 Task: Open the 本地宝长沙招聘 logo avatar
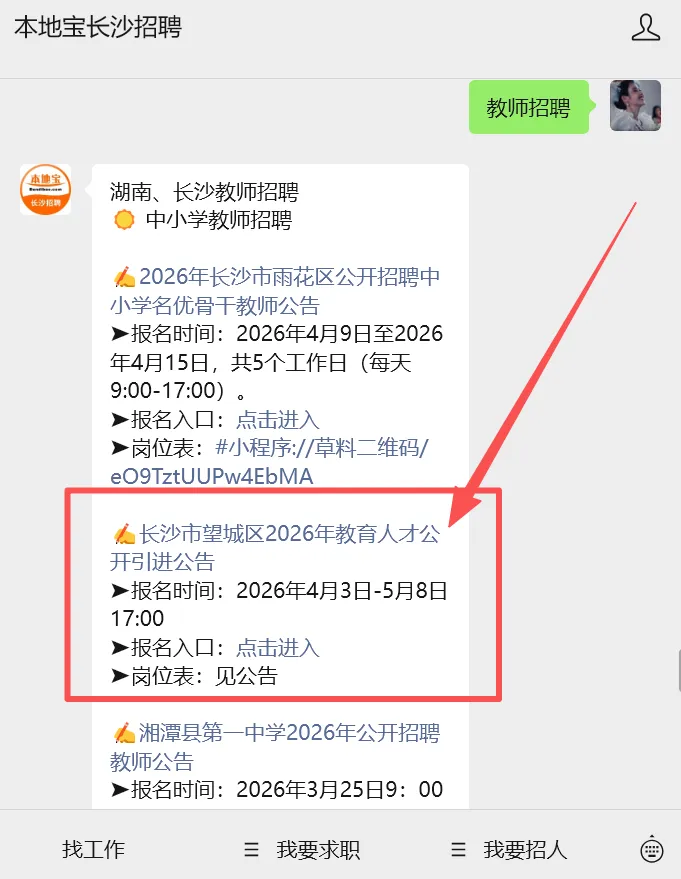coord(45,189)
